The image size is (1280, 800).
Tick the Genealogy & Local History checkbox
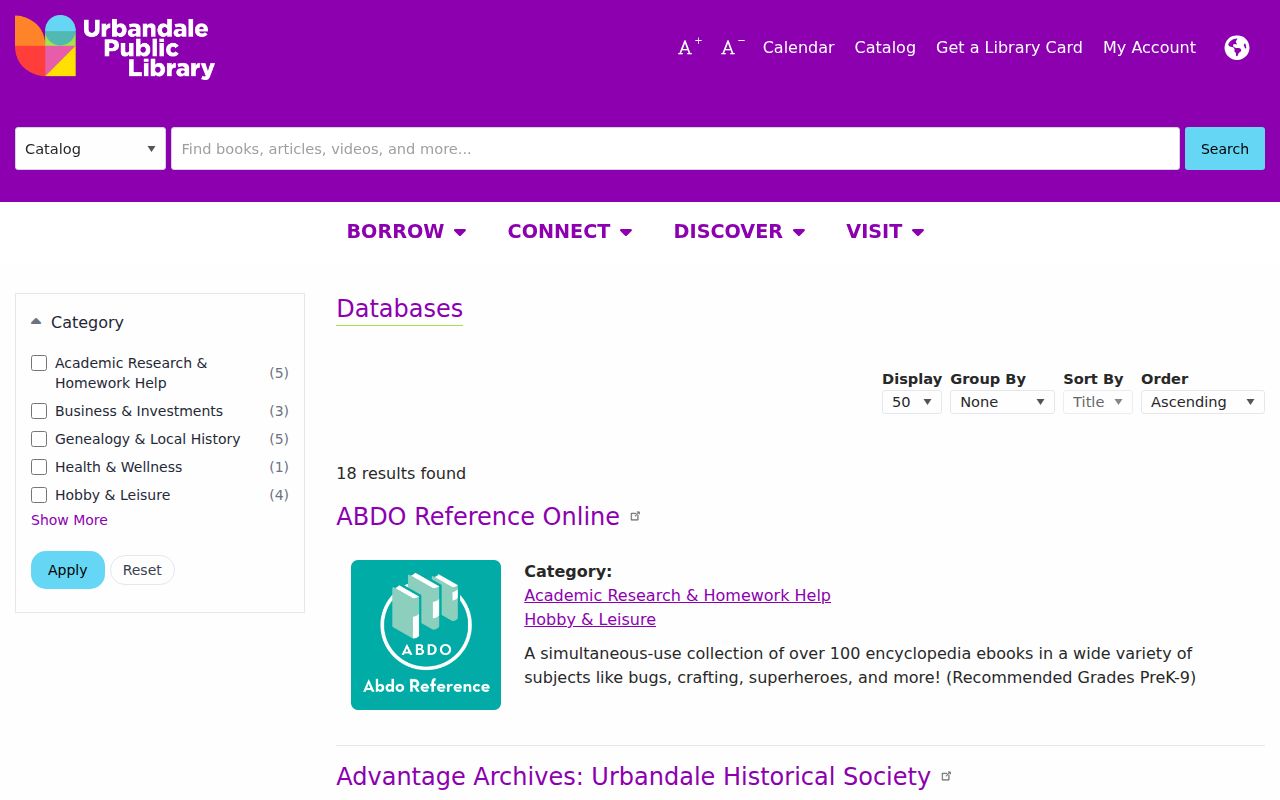pos(39,439)
